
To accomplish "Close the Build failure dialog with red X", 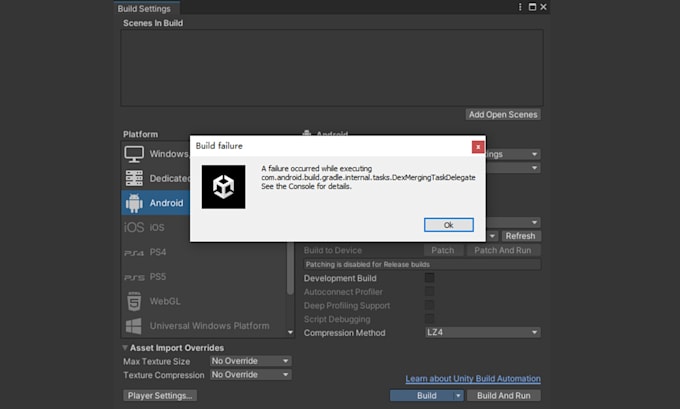I will tap(478, 147).
